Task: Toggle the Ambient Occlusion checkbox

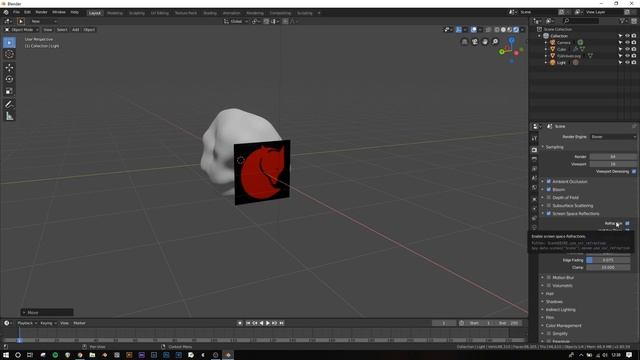Action: (x=549, y=181)
